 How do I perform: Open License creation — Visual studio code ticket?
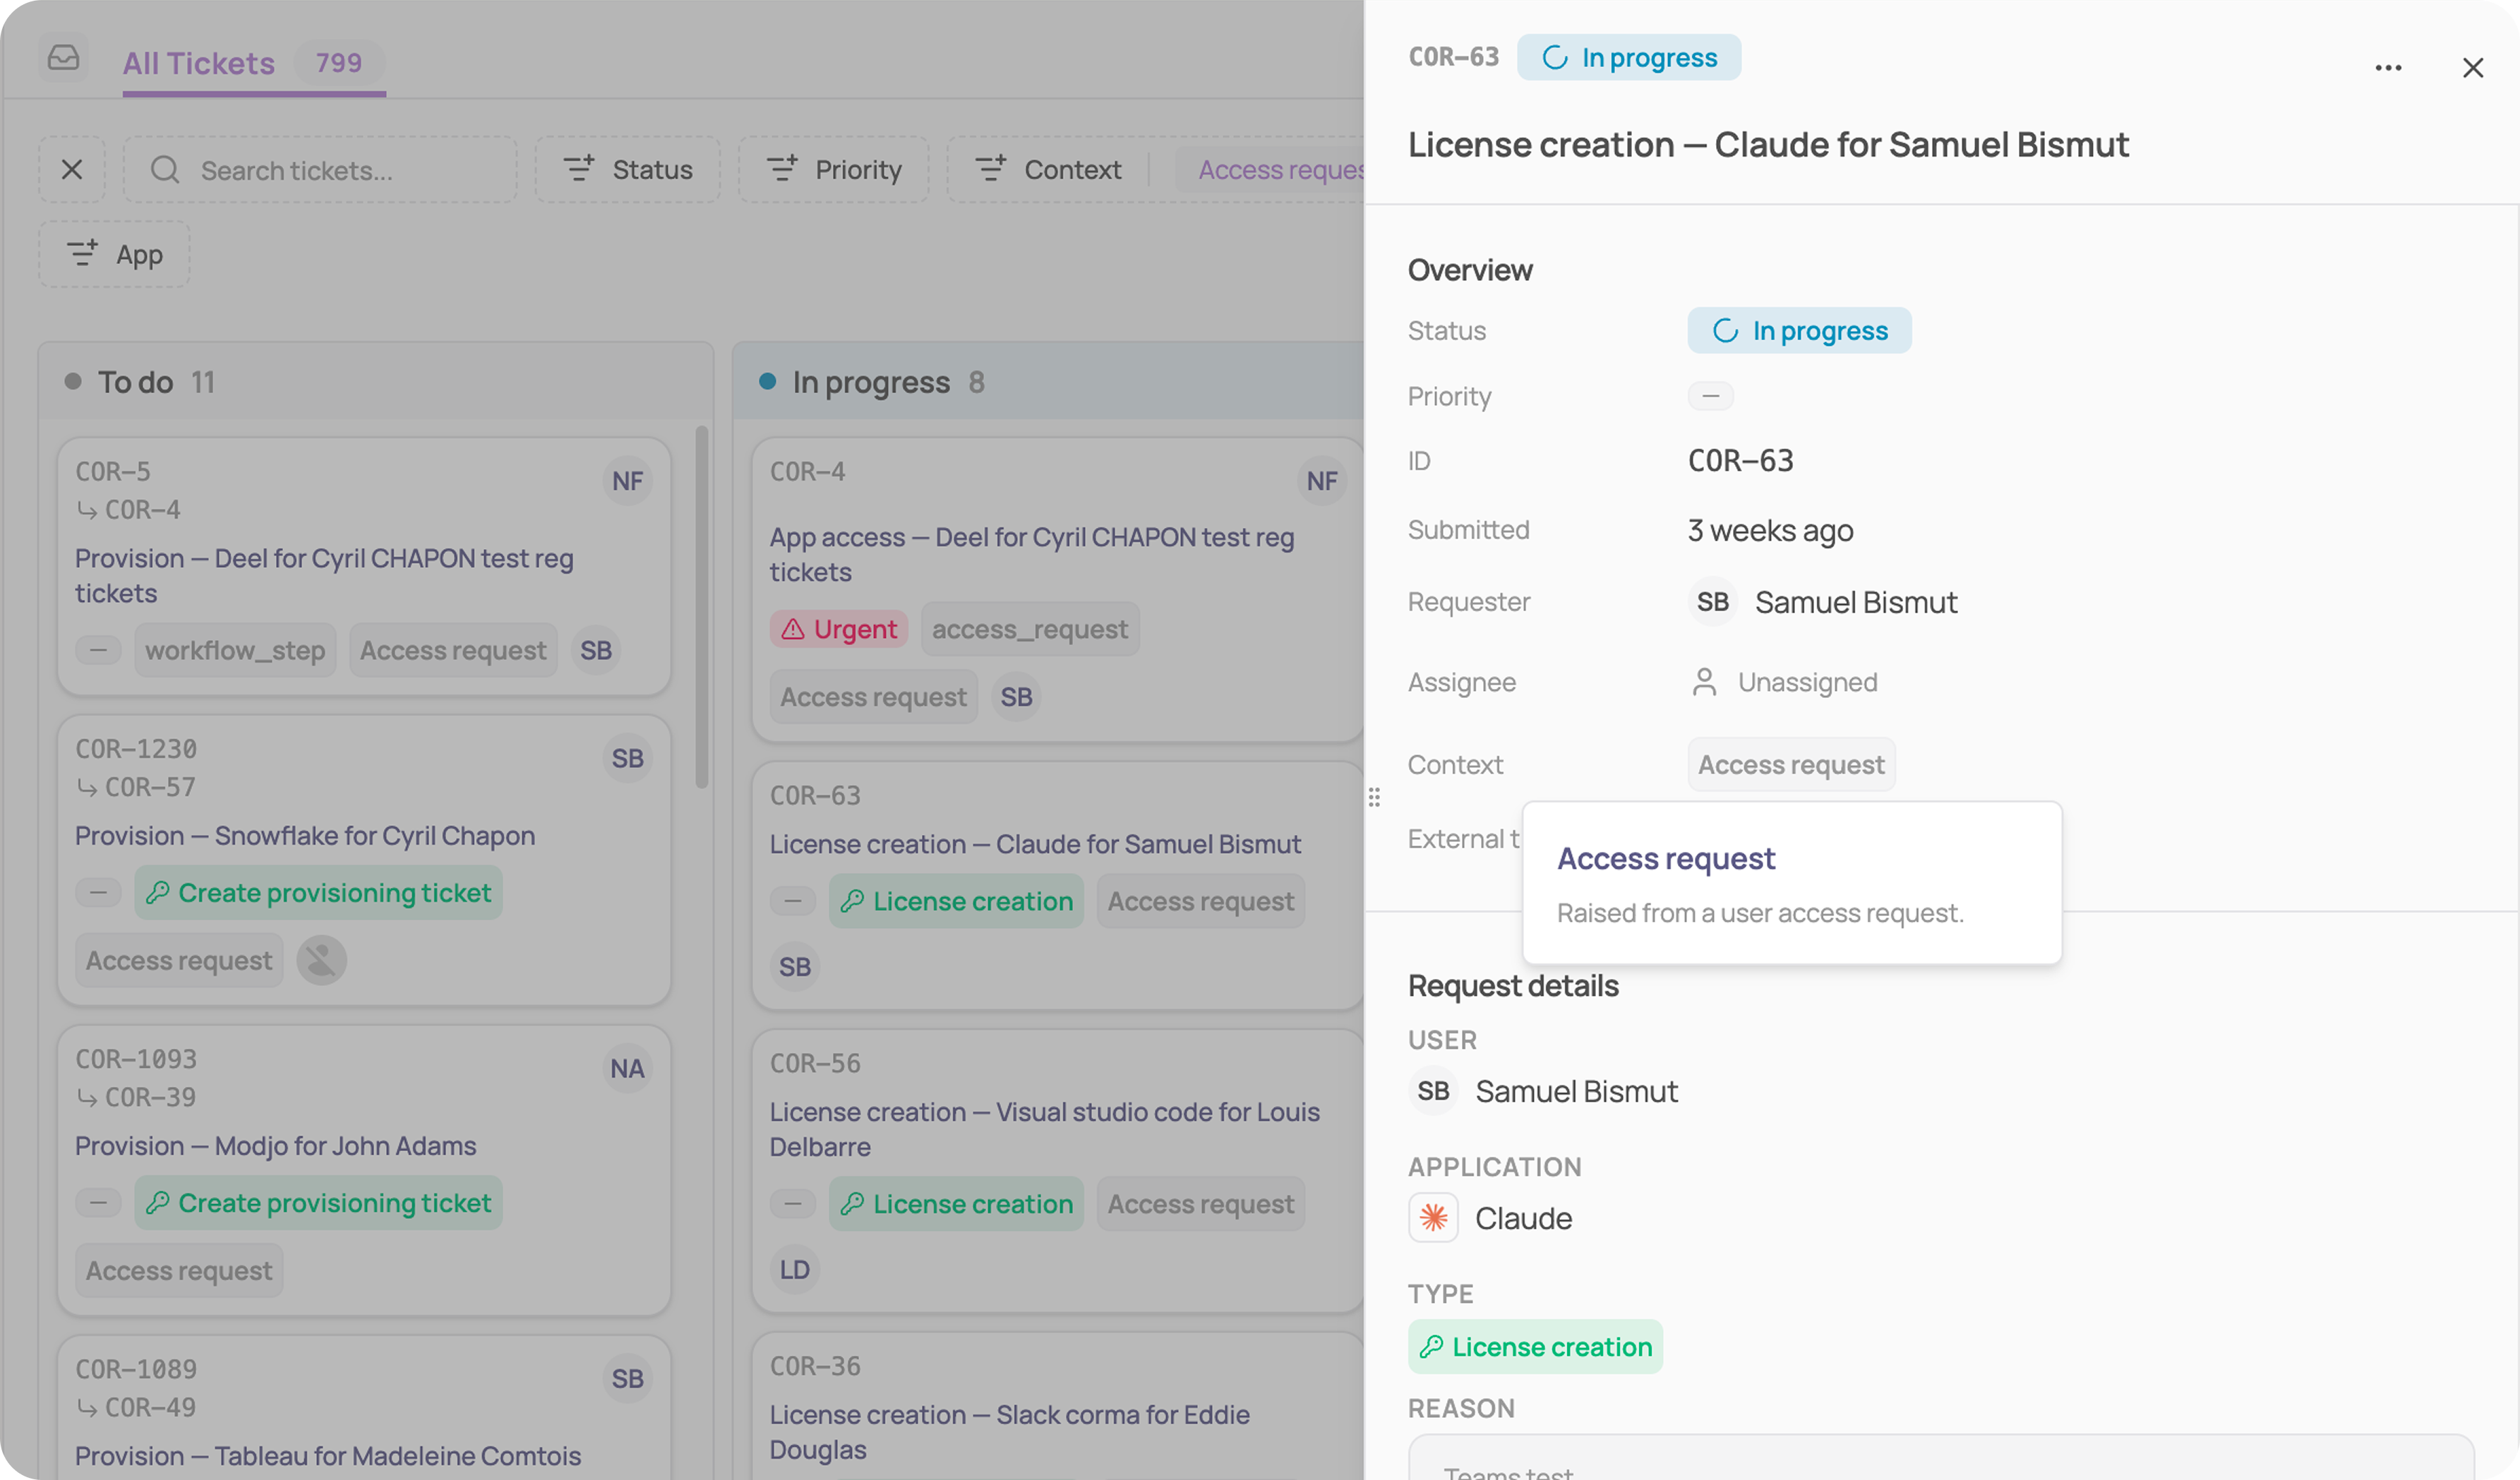coord(1044,1129)
